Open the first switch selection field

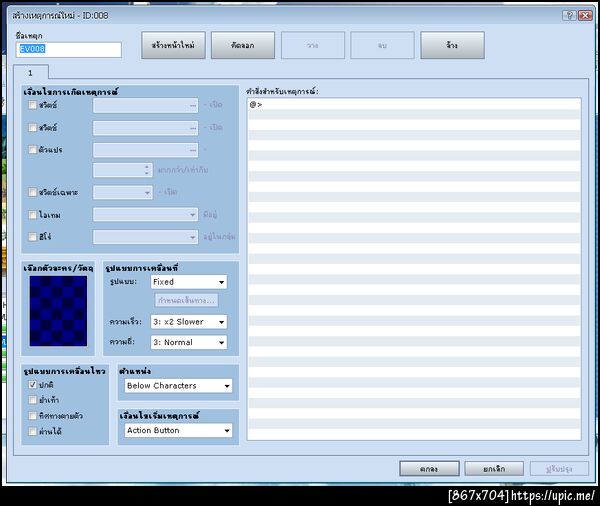click(145, 105)
